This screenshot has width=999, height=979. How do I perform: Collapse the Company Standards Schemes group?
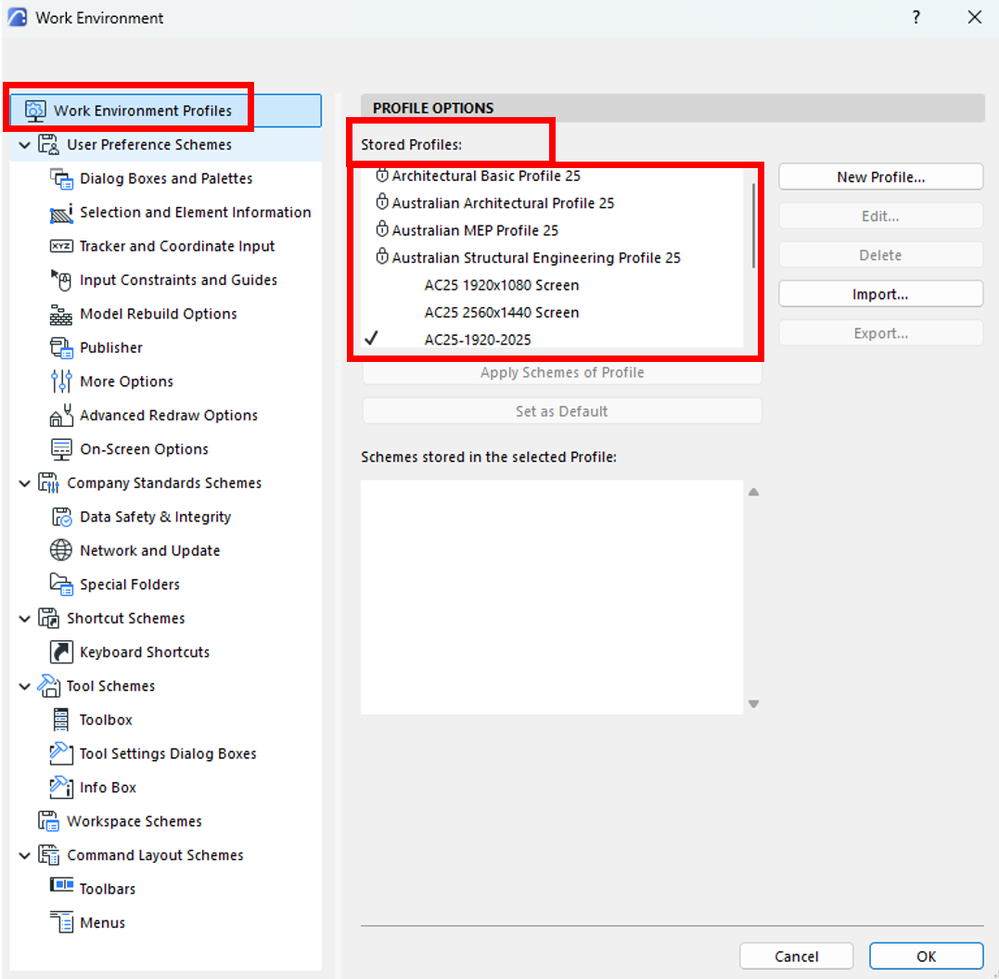(25, 483)
